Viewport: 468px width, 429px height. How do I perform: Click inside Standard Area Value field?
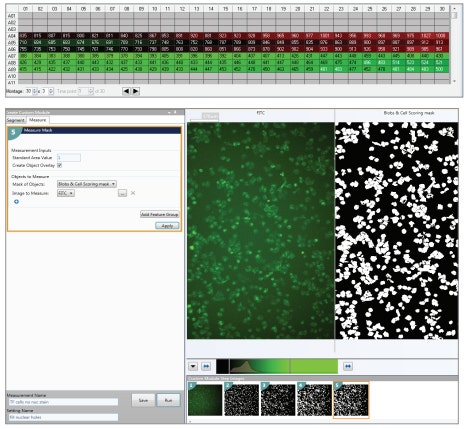pyautogui.click(x=69, y=157)
